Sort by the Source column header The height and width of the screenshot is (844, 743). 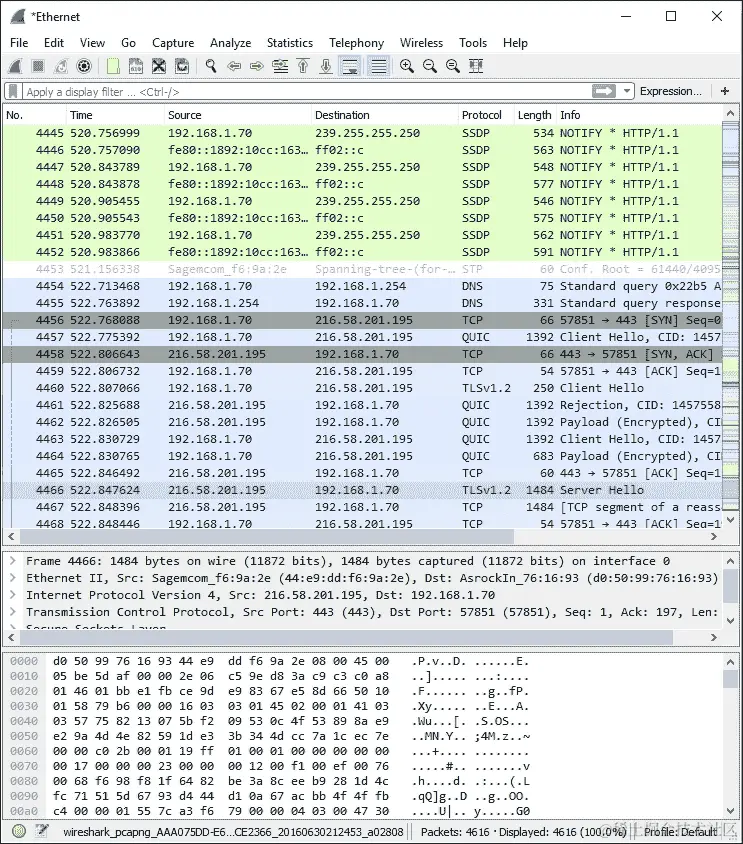(237, 115)
